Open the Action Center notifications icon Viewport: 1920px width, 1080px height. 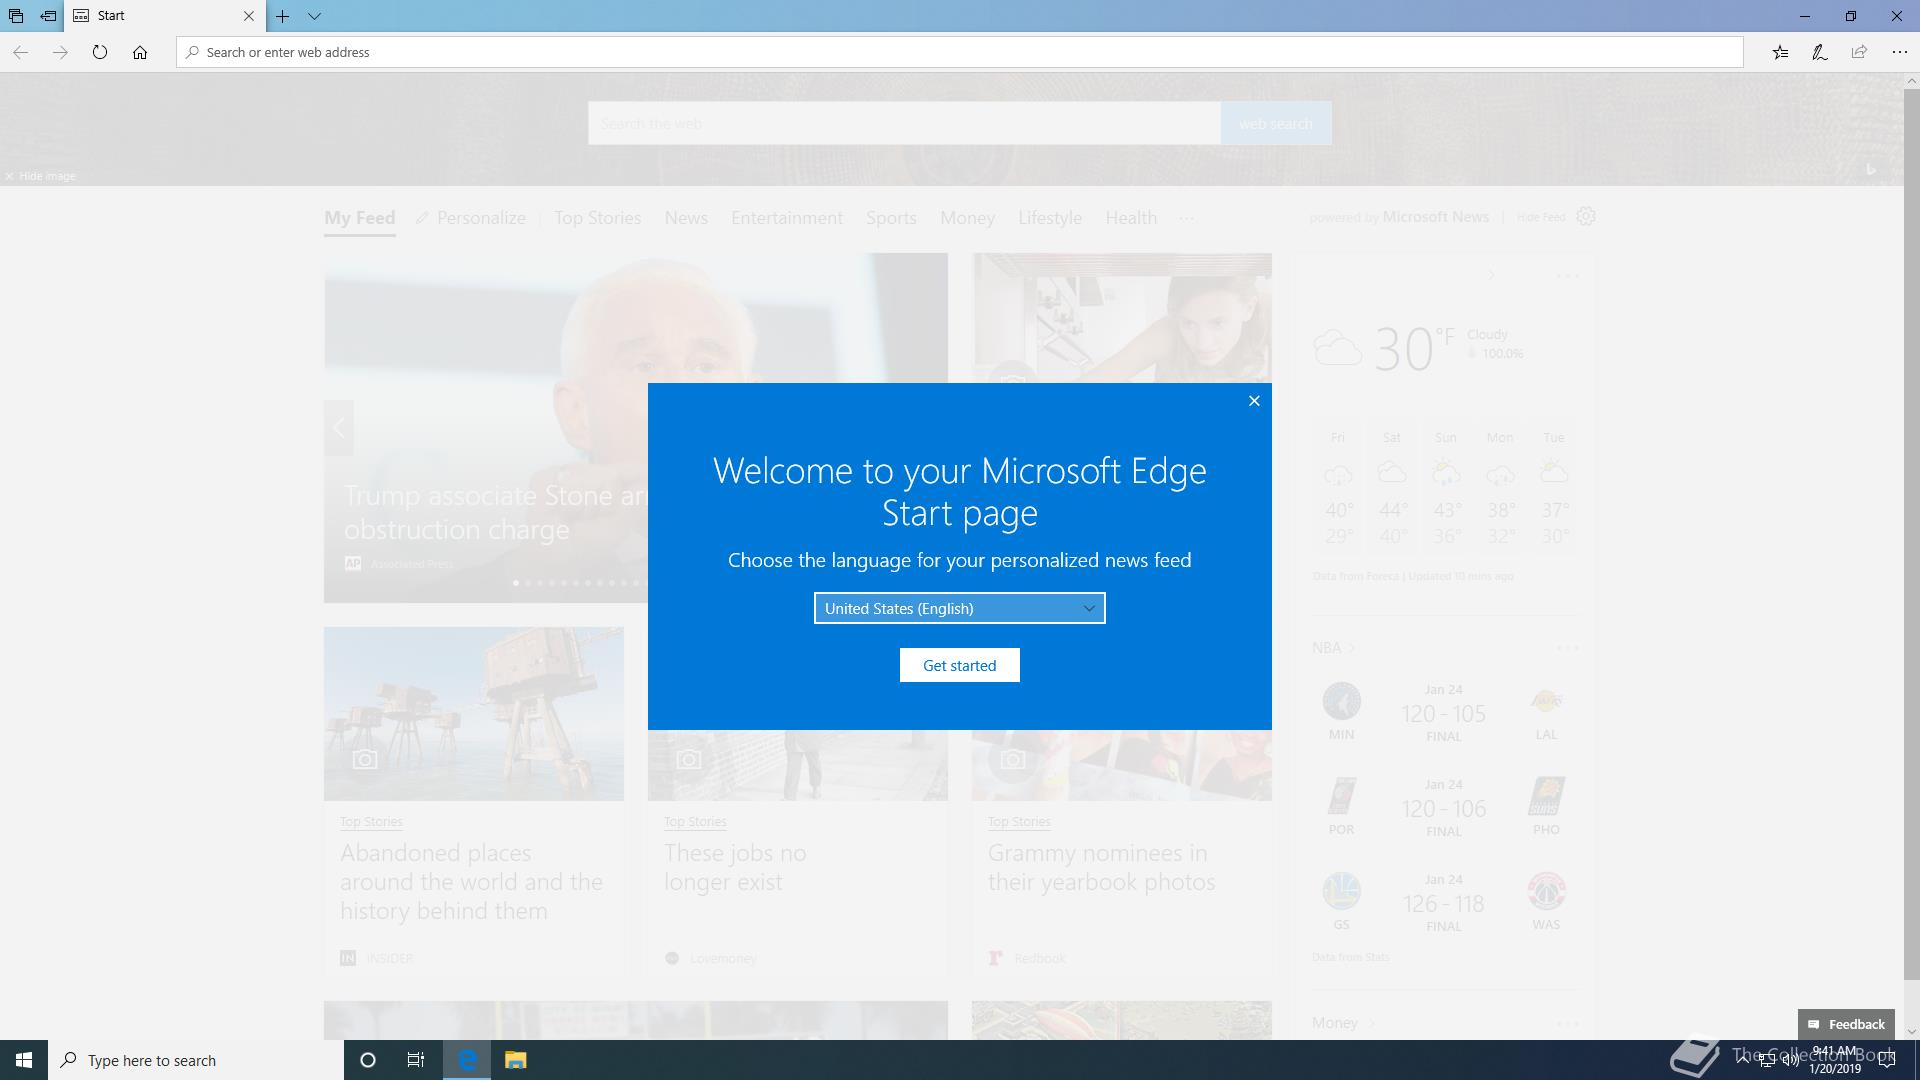(1887, 1060)
